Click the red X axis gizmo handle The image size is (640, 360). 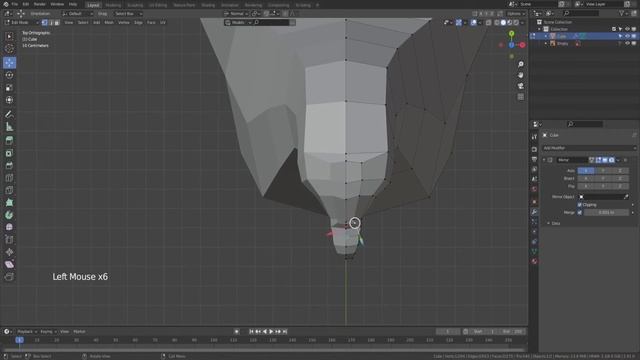tap(522, 45)
